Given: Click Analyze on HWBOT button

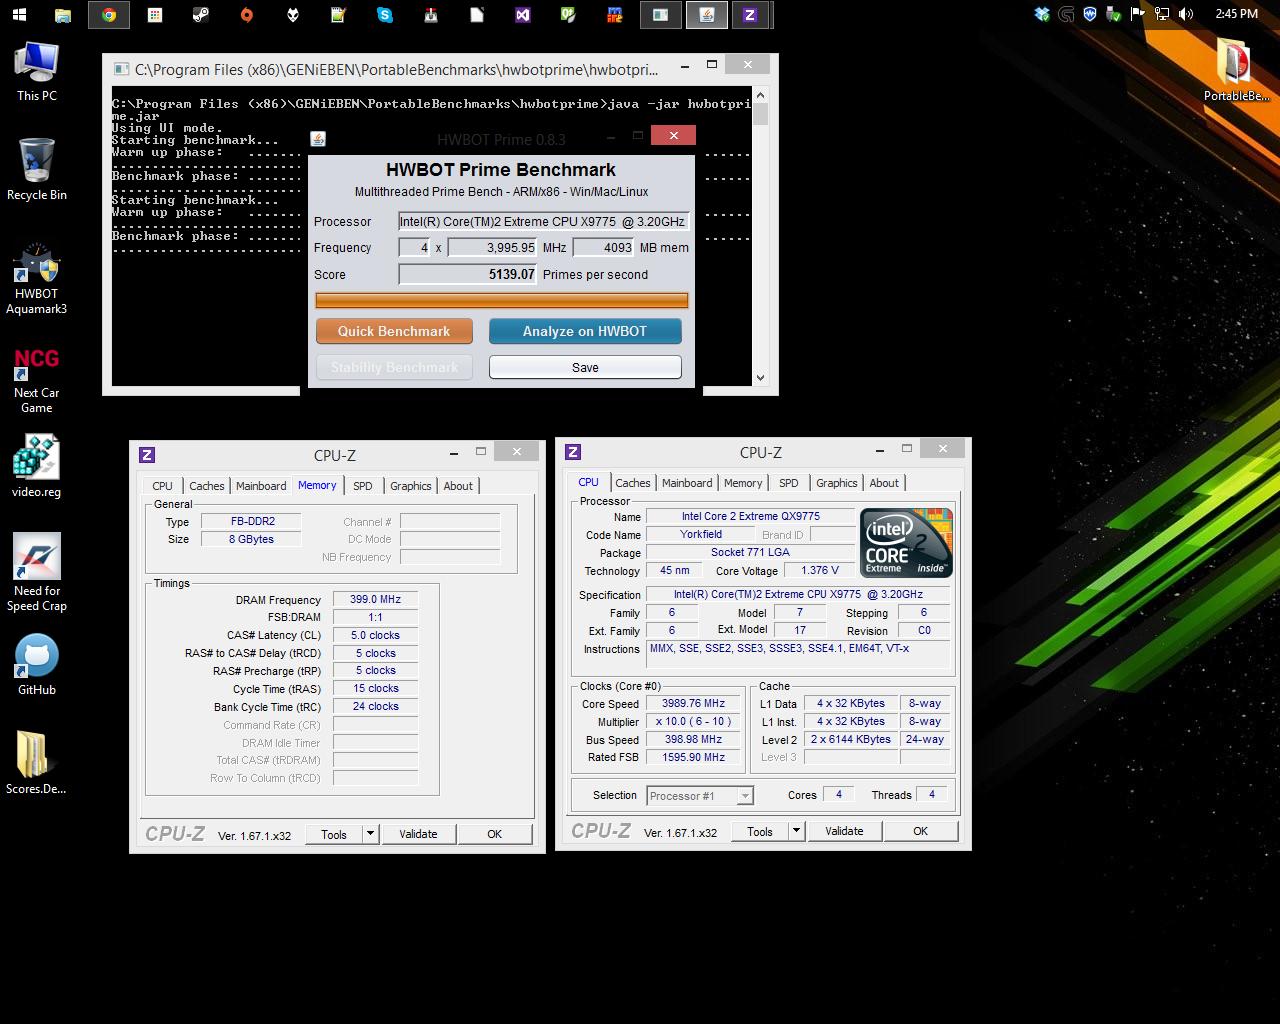Looking at the screenshot, I should 585,331.
